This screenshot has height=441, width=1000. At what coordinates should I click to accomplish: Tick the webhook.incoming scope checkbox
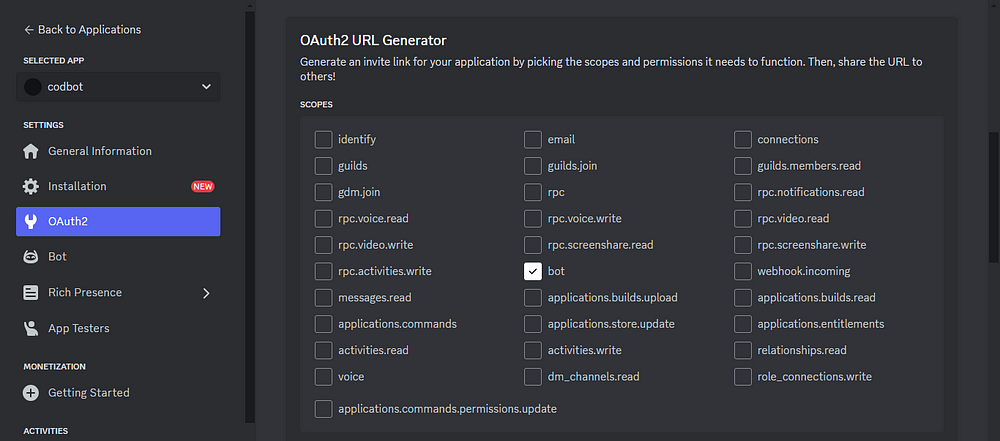tap(742, 271)
